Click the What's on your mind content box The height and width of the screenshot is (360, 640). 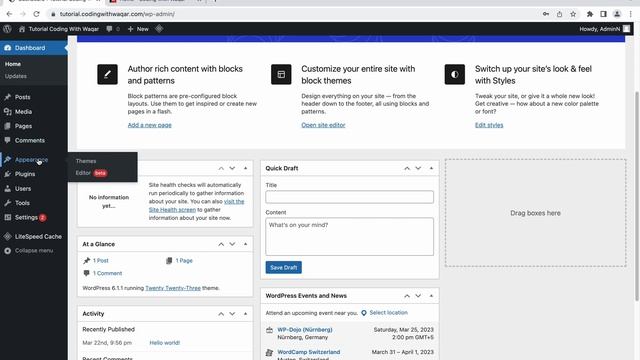(349, 237)
